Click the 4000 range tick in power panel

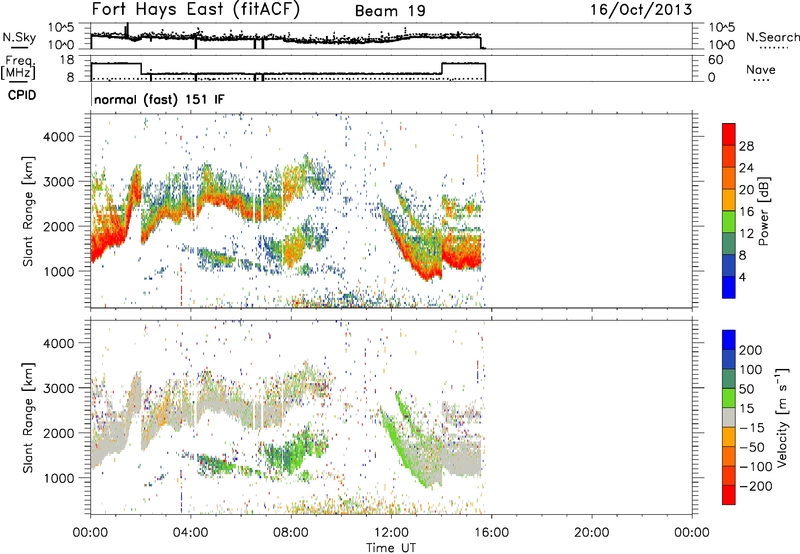[58, 137]
